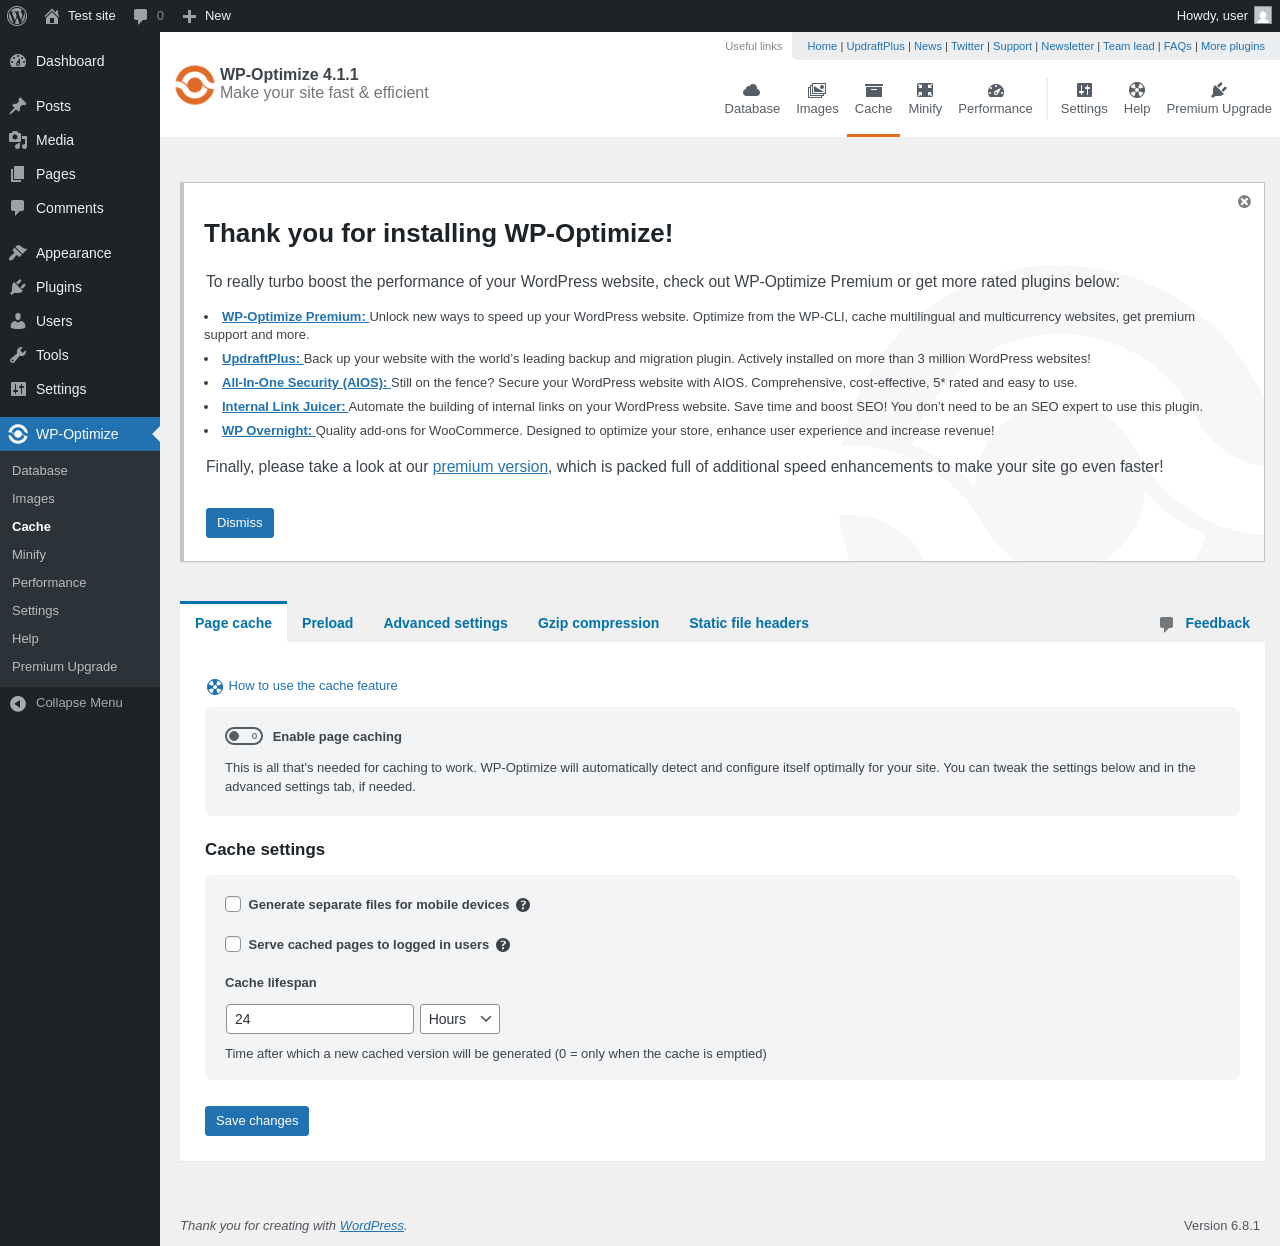Select WP-Optimize sidebar menu item
The height and width of the screenshot is (1246, 1280).
80,434
